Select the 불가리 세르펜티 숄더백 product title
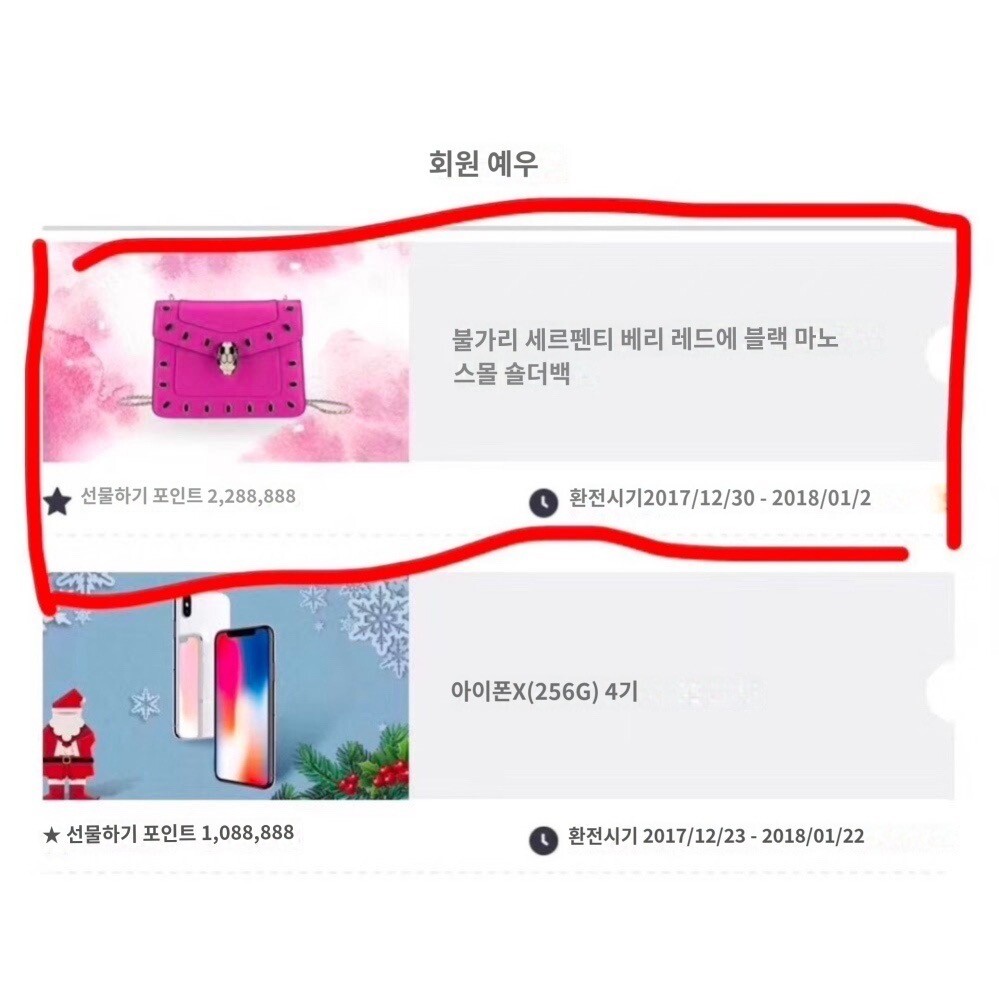The height and width of the screenshot is (999, 999). 644,356
